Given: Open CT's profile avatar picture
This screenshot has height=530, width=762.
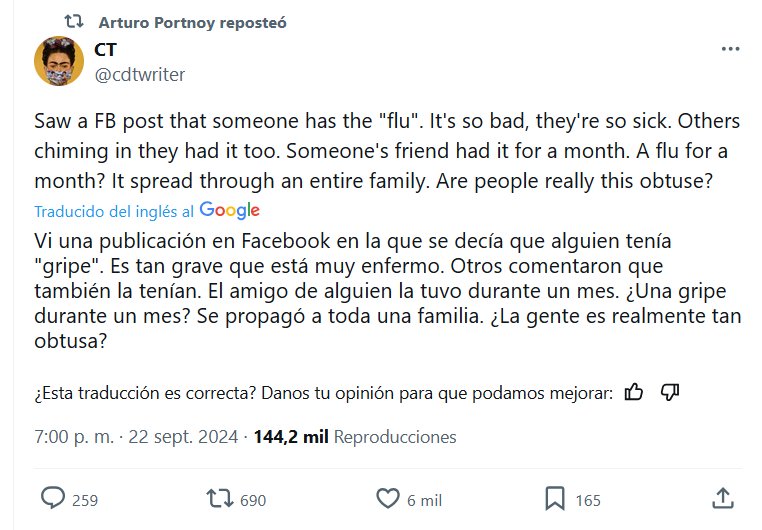Looking at the screenshot, I should (x=59, y=61).
